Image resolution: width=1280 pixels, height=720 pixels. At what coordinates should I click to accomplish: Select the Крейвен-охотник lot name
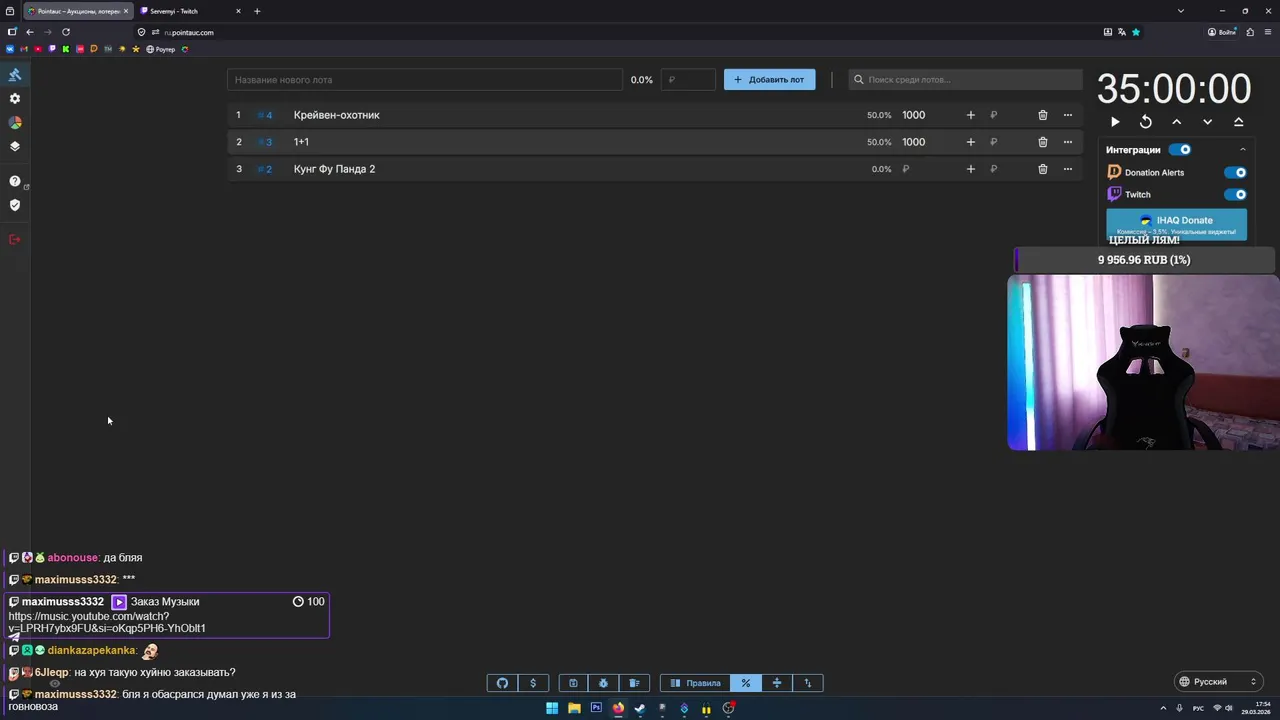337,115
